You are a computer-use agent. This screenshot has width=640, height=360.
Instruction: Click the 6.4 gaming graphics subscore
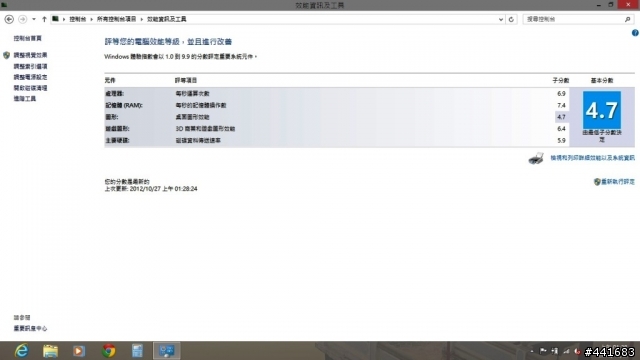coord(561,129)
